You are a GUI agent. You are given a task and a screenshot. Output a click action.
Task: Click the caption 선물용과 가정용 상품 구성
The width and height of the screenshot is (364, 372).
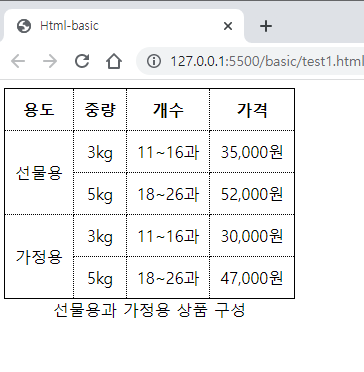[149, 310]
